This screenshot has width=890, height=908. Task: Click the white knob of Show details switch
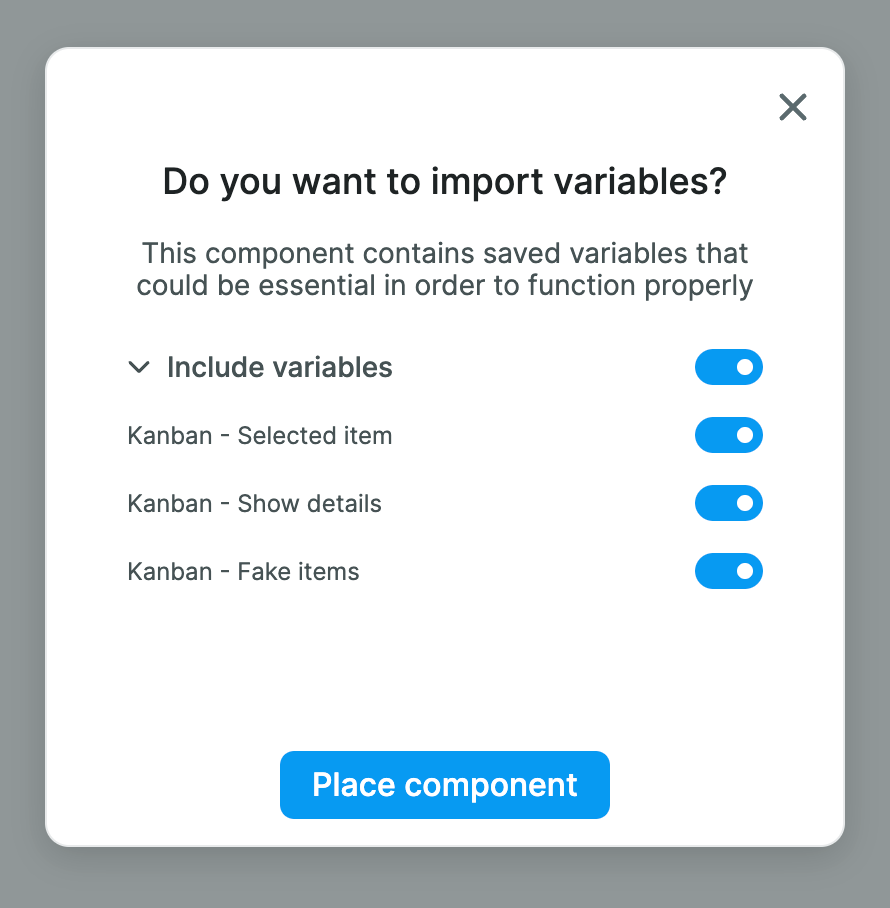(x=745, y=503)
